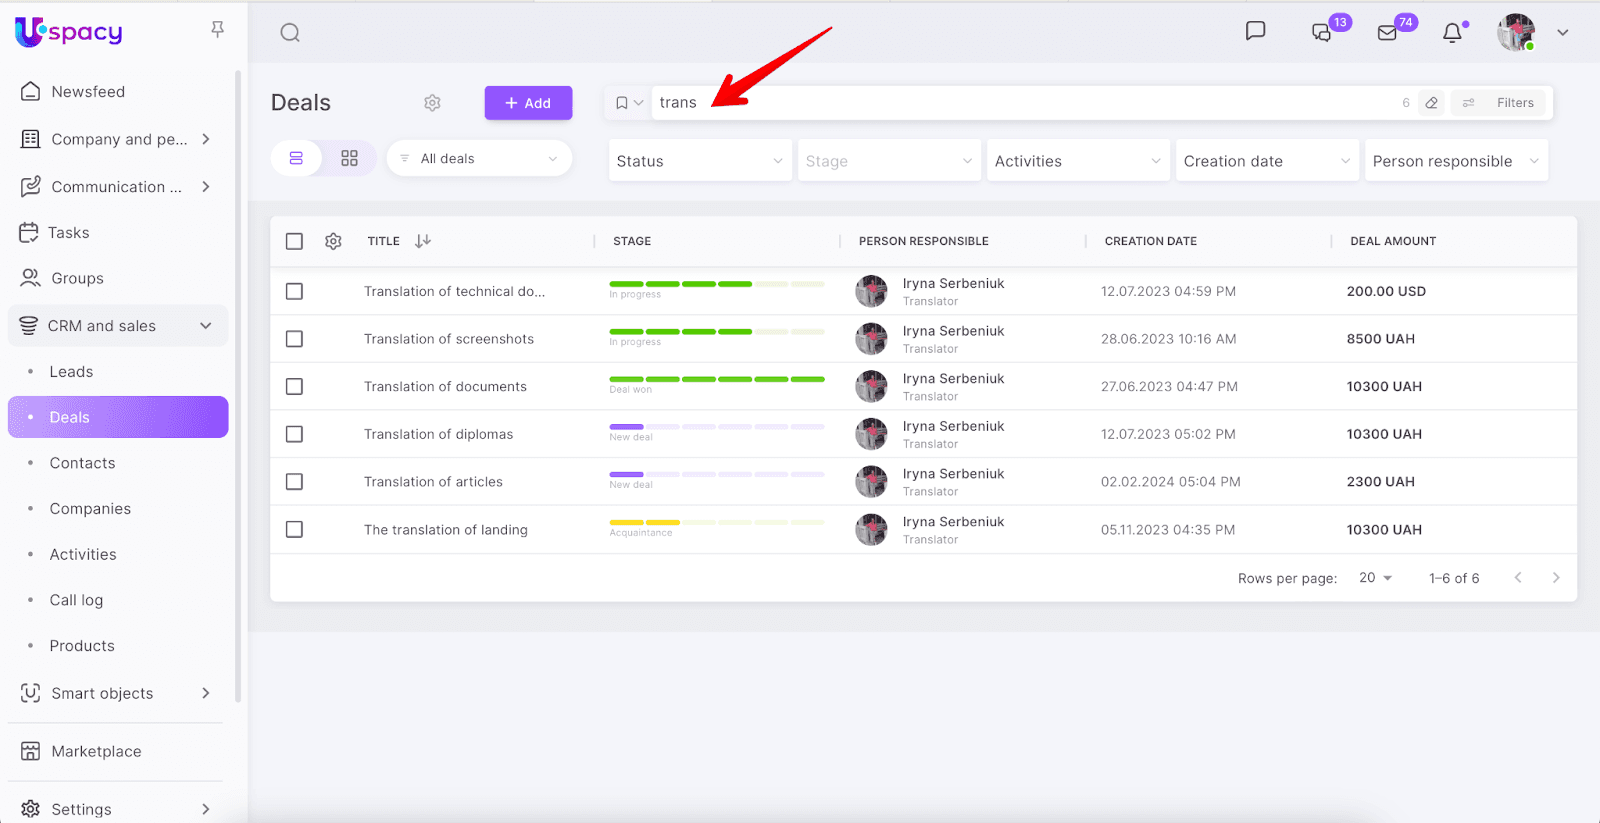
Task: Open Products in the CRM menu
Action: [x=82, y=646]
